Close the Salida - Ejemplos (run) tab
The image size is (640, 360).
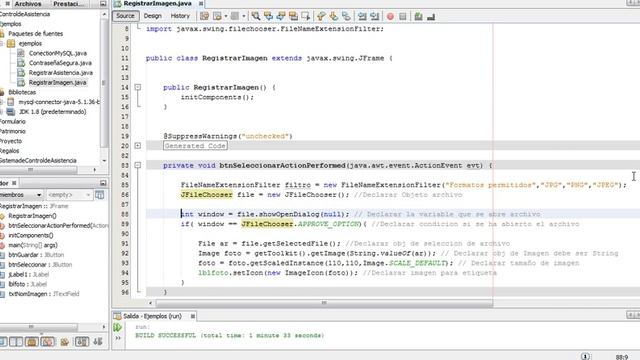click(x=193, y=316)
